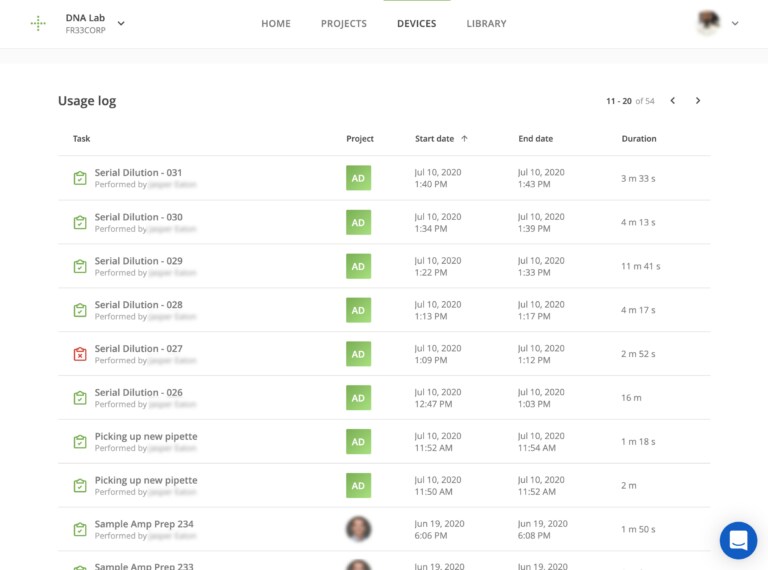The image size is (768, 570).
Task: Click the failed status icon for Serial Dilution - 027
Action: (x=80, y=354)
